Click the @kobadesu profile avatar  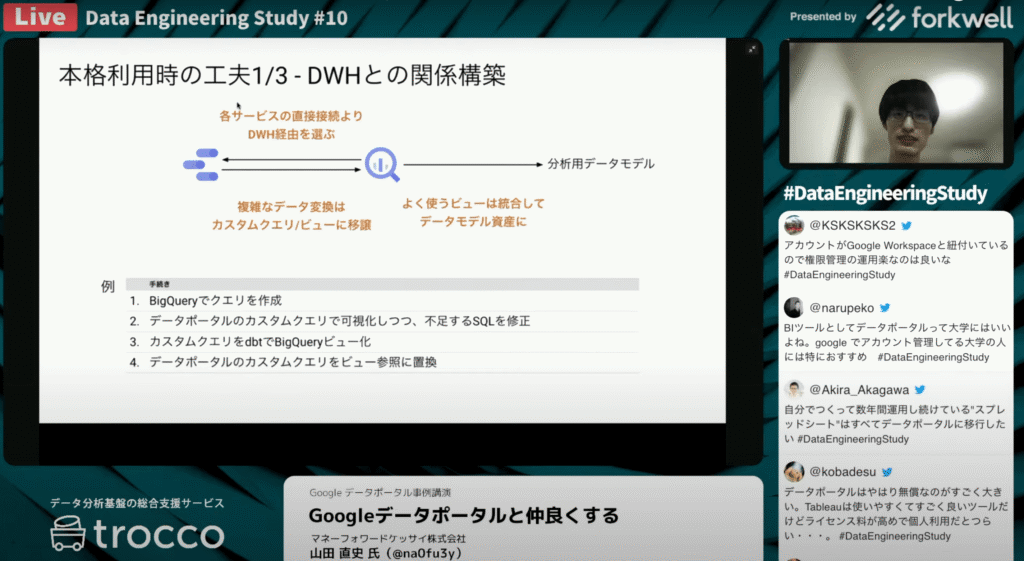(x=794, y=471)
